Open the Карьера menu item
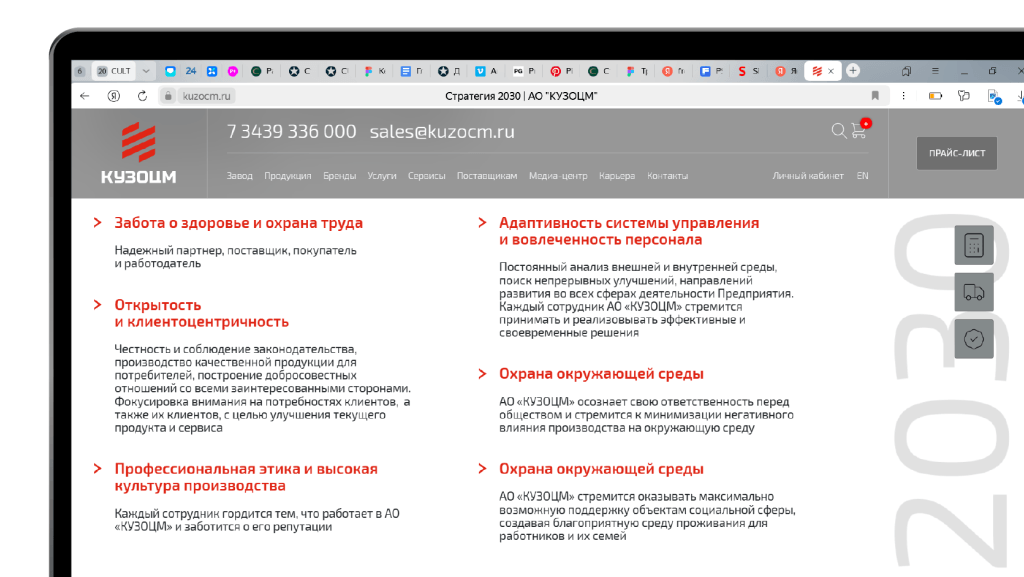Screen dimensions: 1024x577 tap(616, 176)
